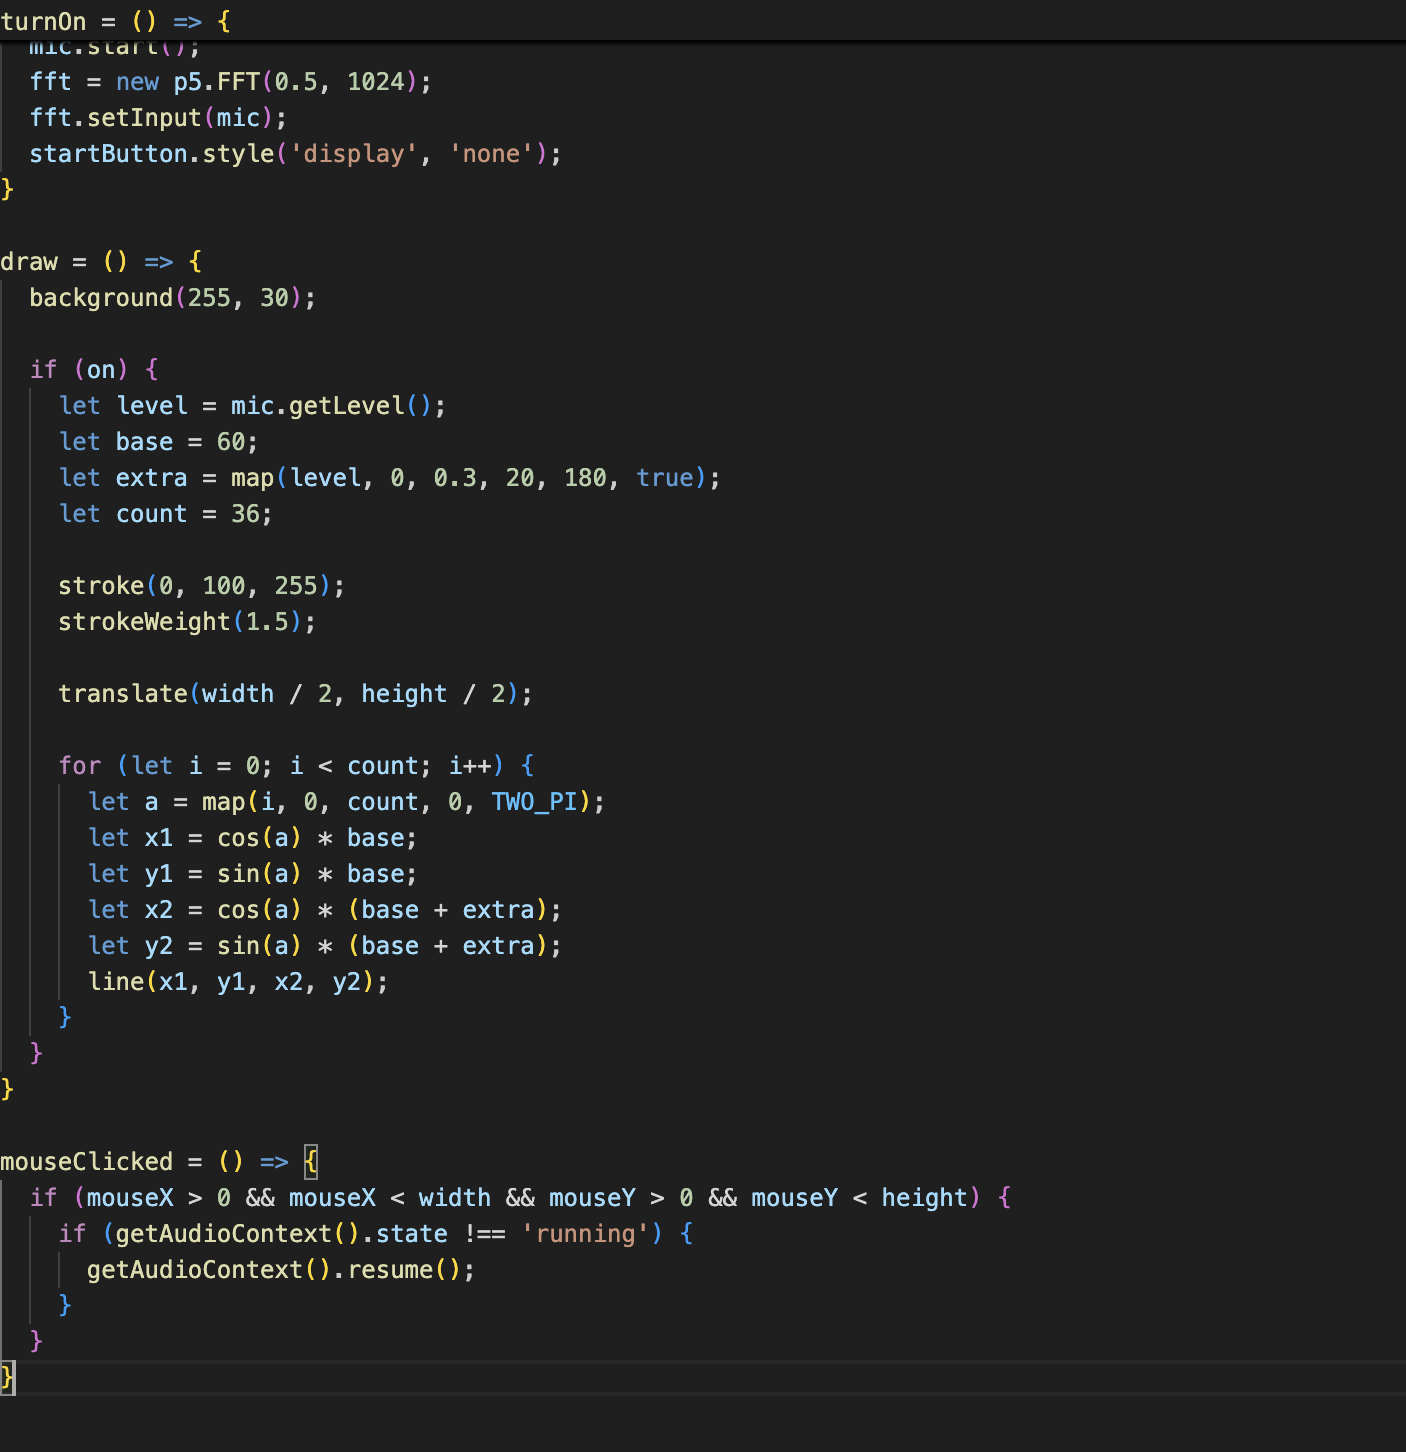Place cursor on getLevel method call
Viewport: 1406px width, 1452px height.
coord(346,406)
